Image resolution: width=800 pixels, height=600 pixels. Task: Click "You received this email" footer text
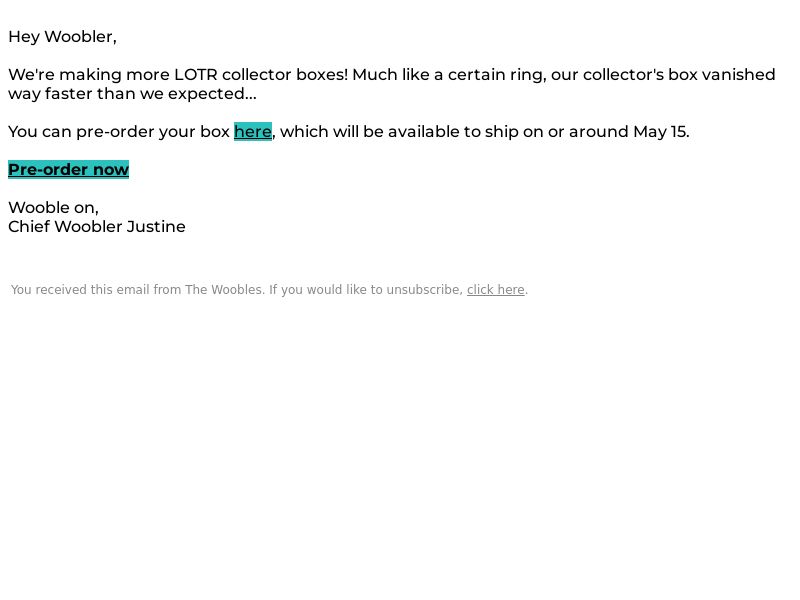[80, 290]
